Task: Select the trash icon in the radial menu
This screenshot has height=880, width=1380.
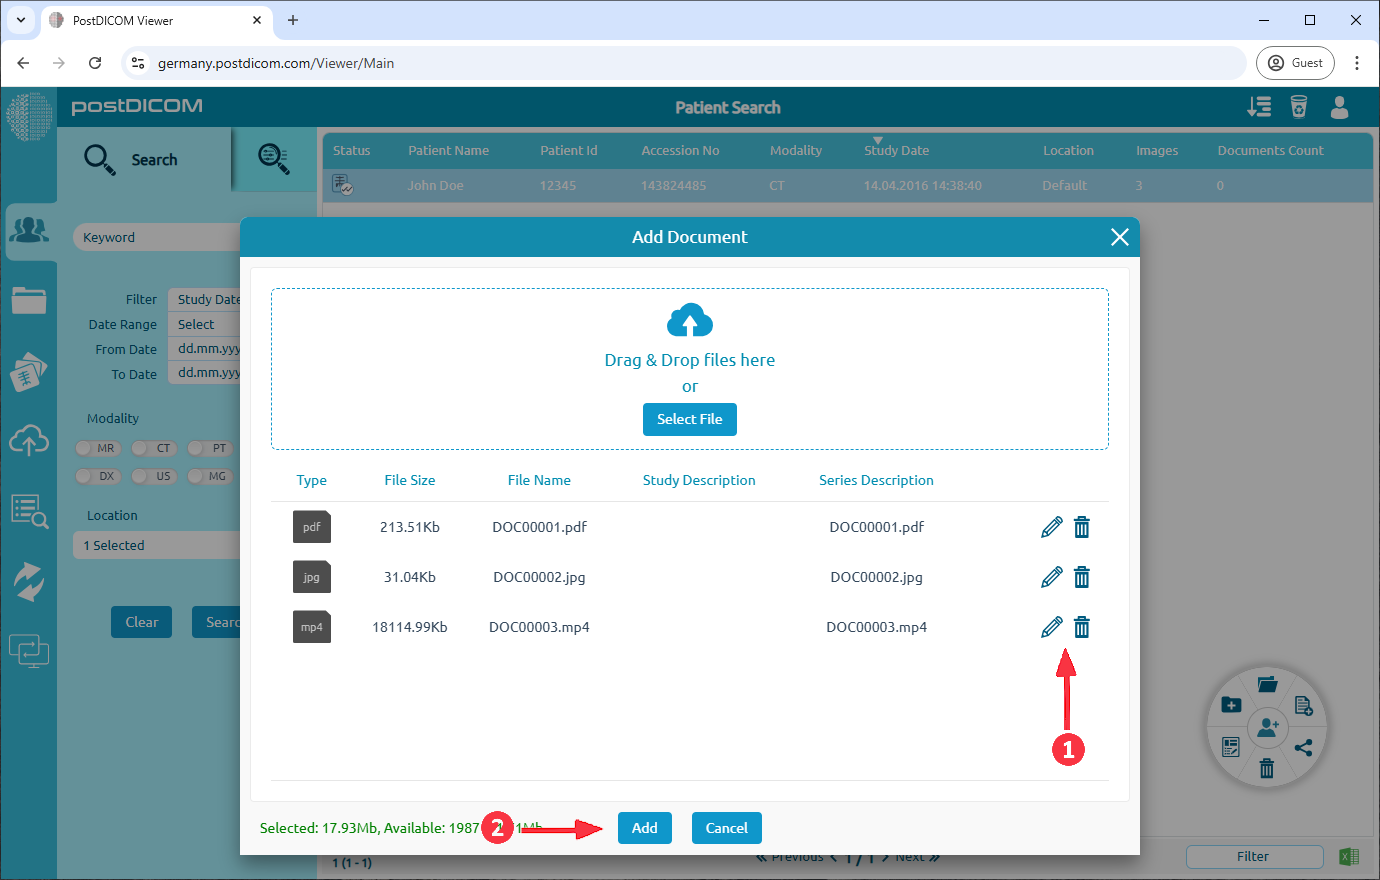Action: [1267, 768]
